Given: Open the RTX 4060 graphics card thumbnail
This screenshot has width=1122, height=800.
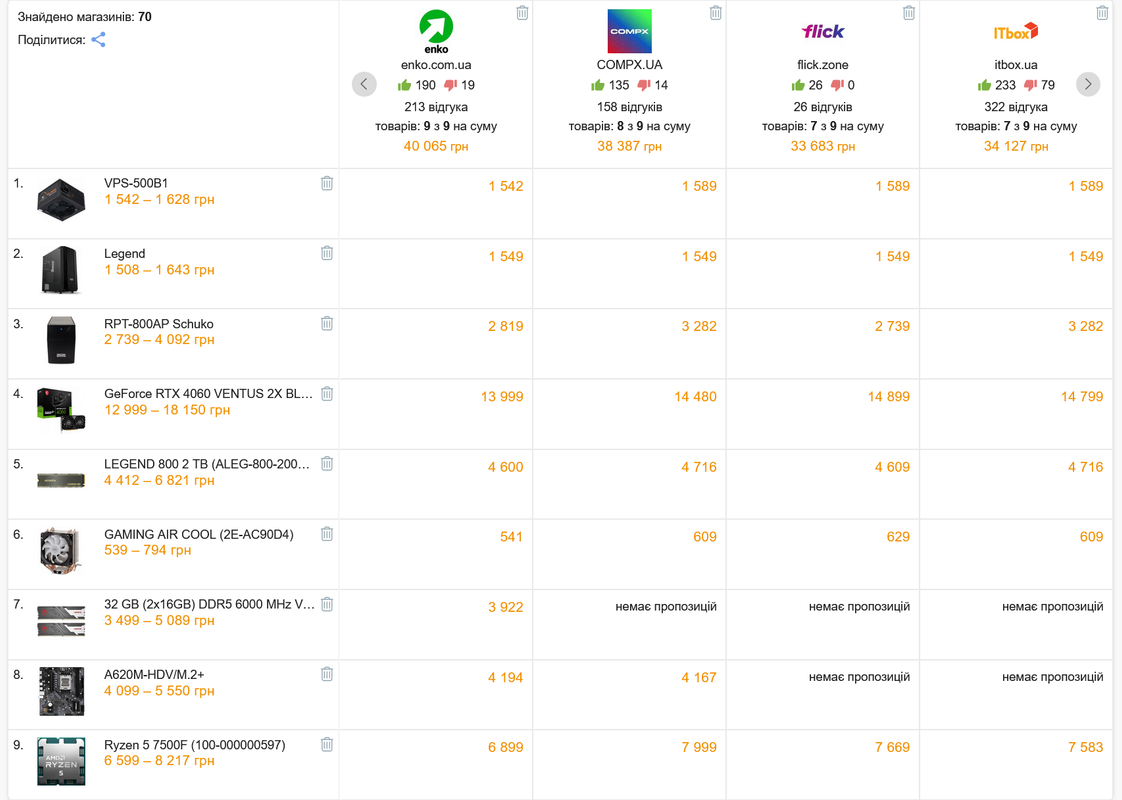Looking at the screenshot, I should pos(61,410).
